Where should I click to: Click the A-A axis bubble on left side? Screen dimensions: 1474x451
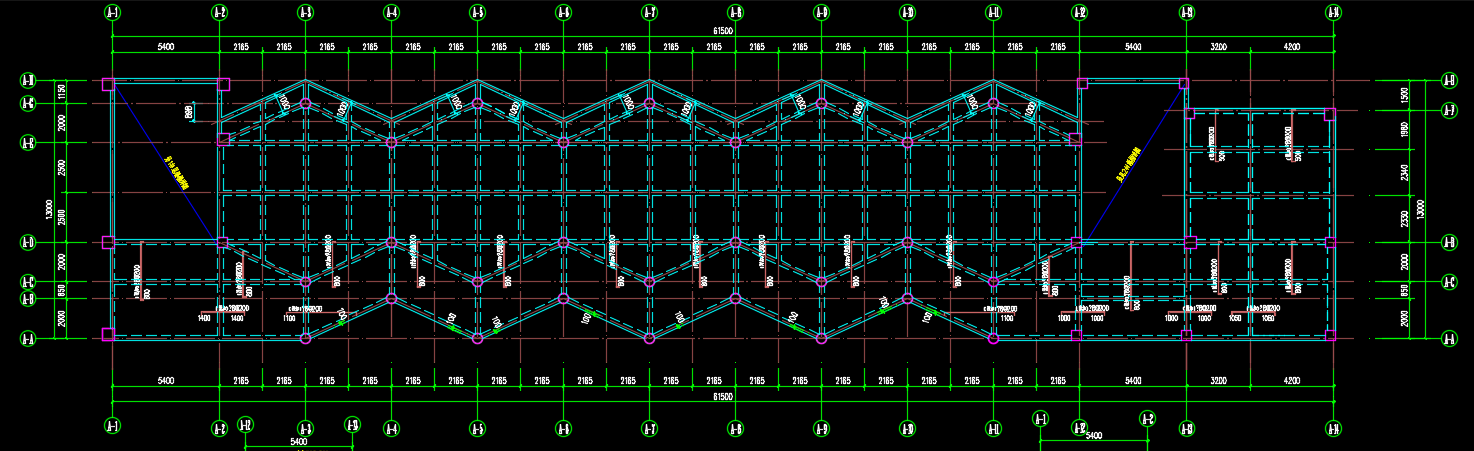click(x=29, y=340)
